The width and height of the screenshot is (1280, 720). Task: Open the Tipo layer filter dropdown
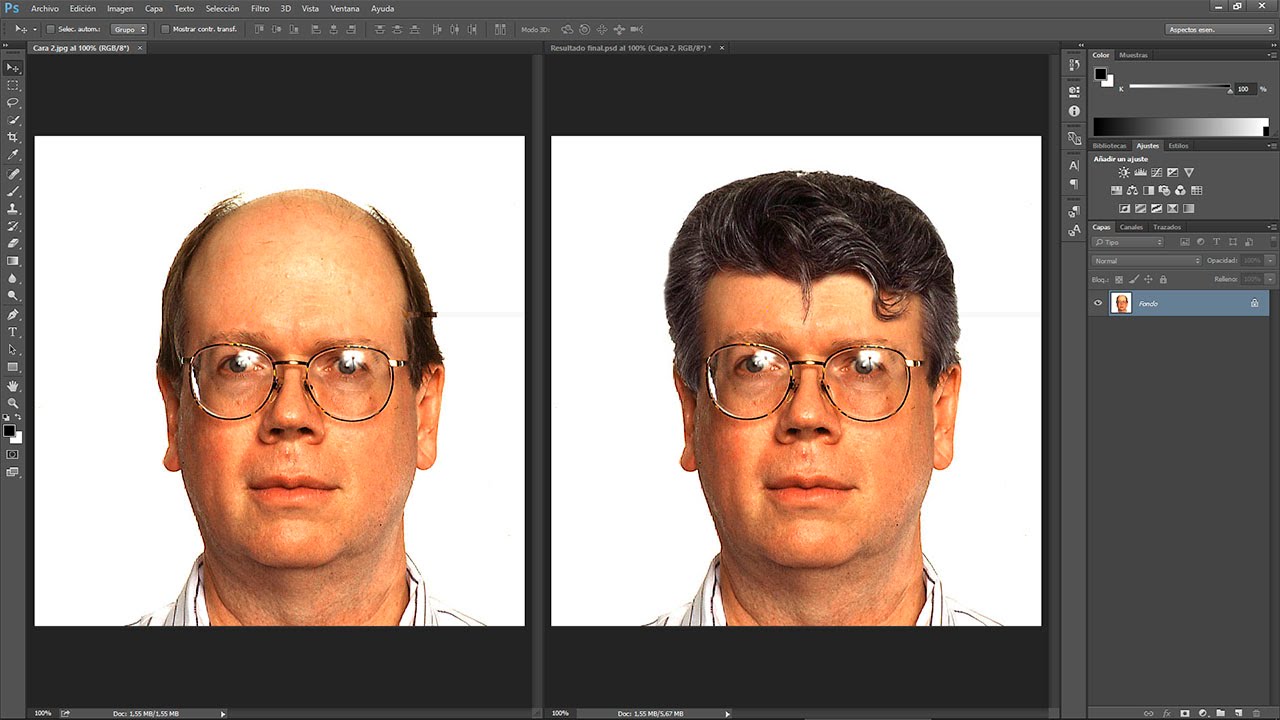pos(1128,242)
